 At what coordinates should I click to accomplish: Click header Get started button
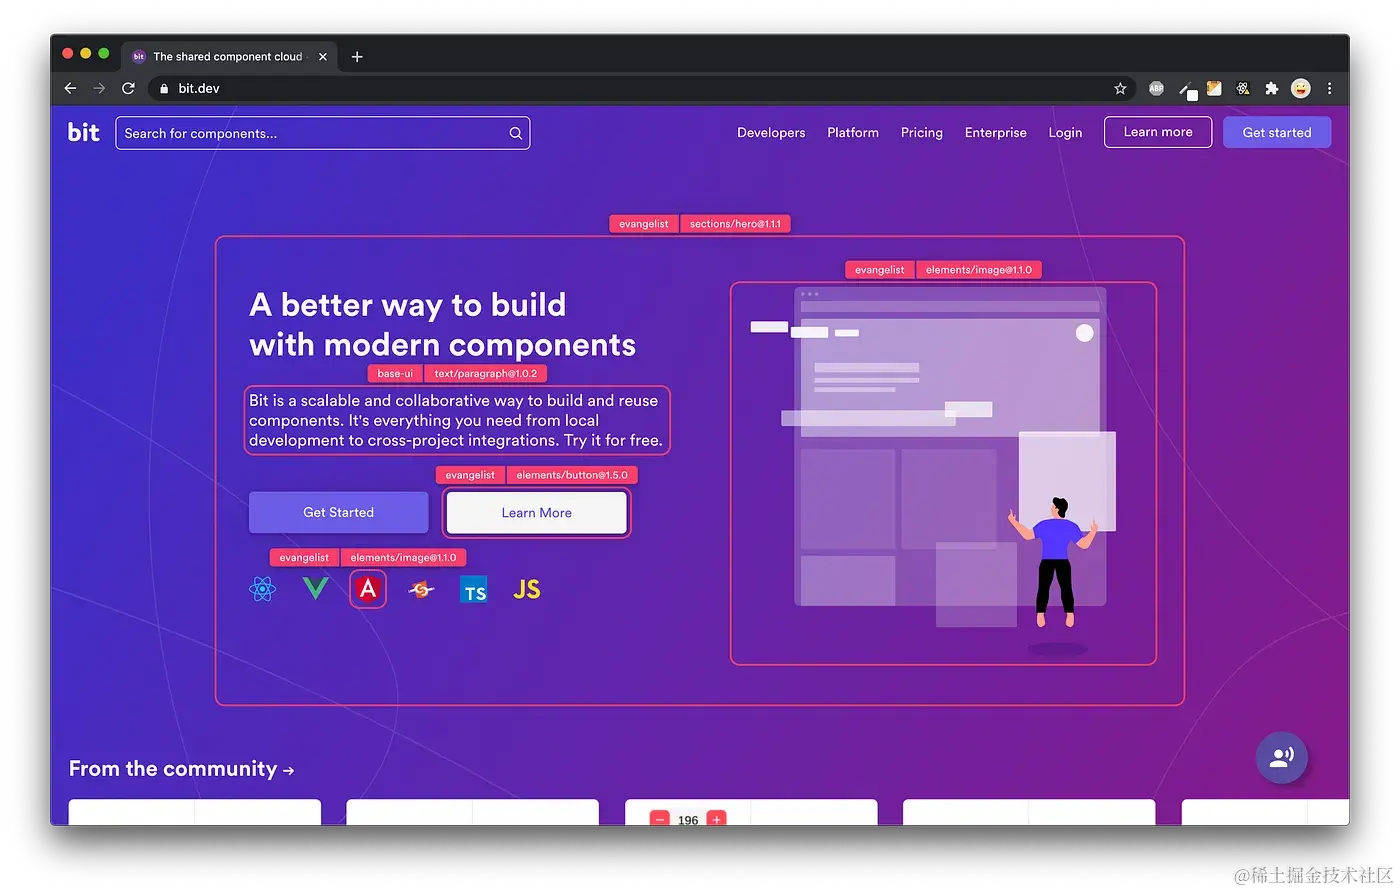pyautogui.click(x=1277, y=132)
